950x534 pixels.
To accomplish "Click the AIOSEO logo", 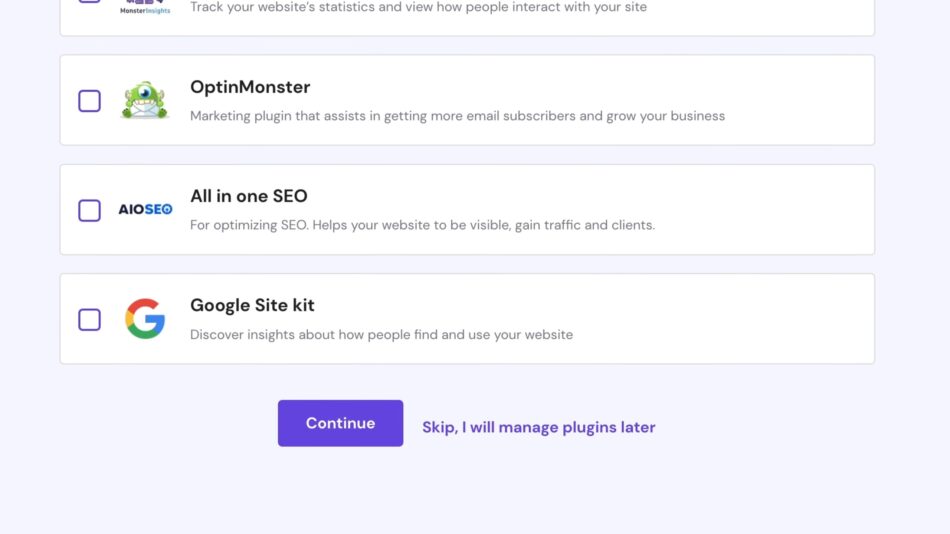I will (145, 209).
